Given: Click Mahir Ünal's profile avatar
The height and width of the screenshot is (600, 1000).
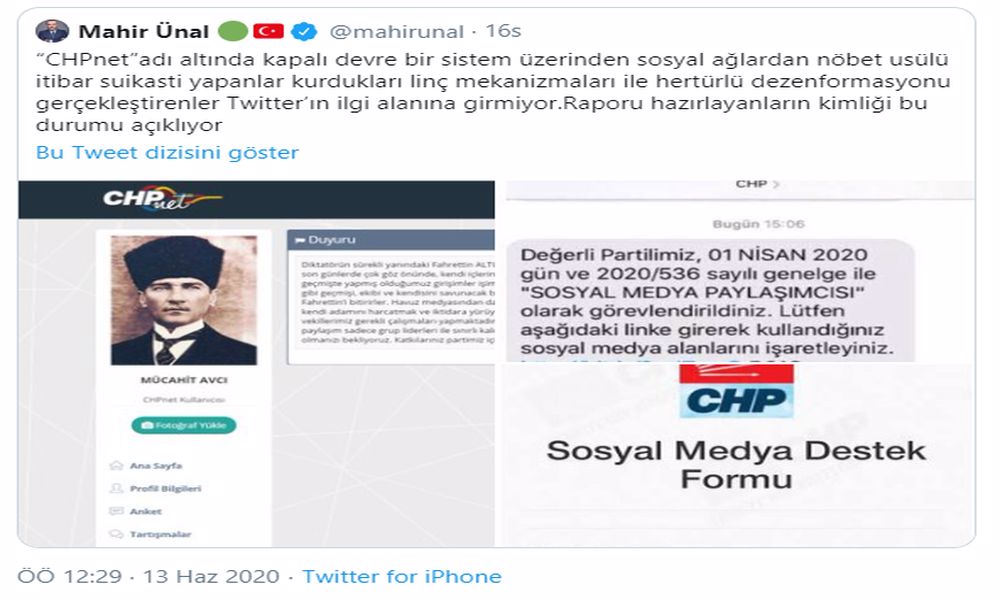Looking at the screenshot, I should (52, 31).
